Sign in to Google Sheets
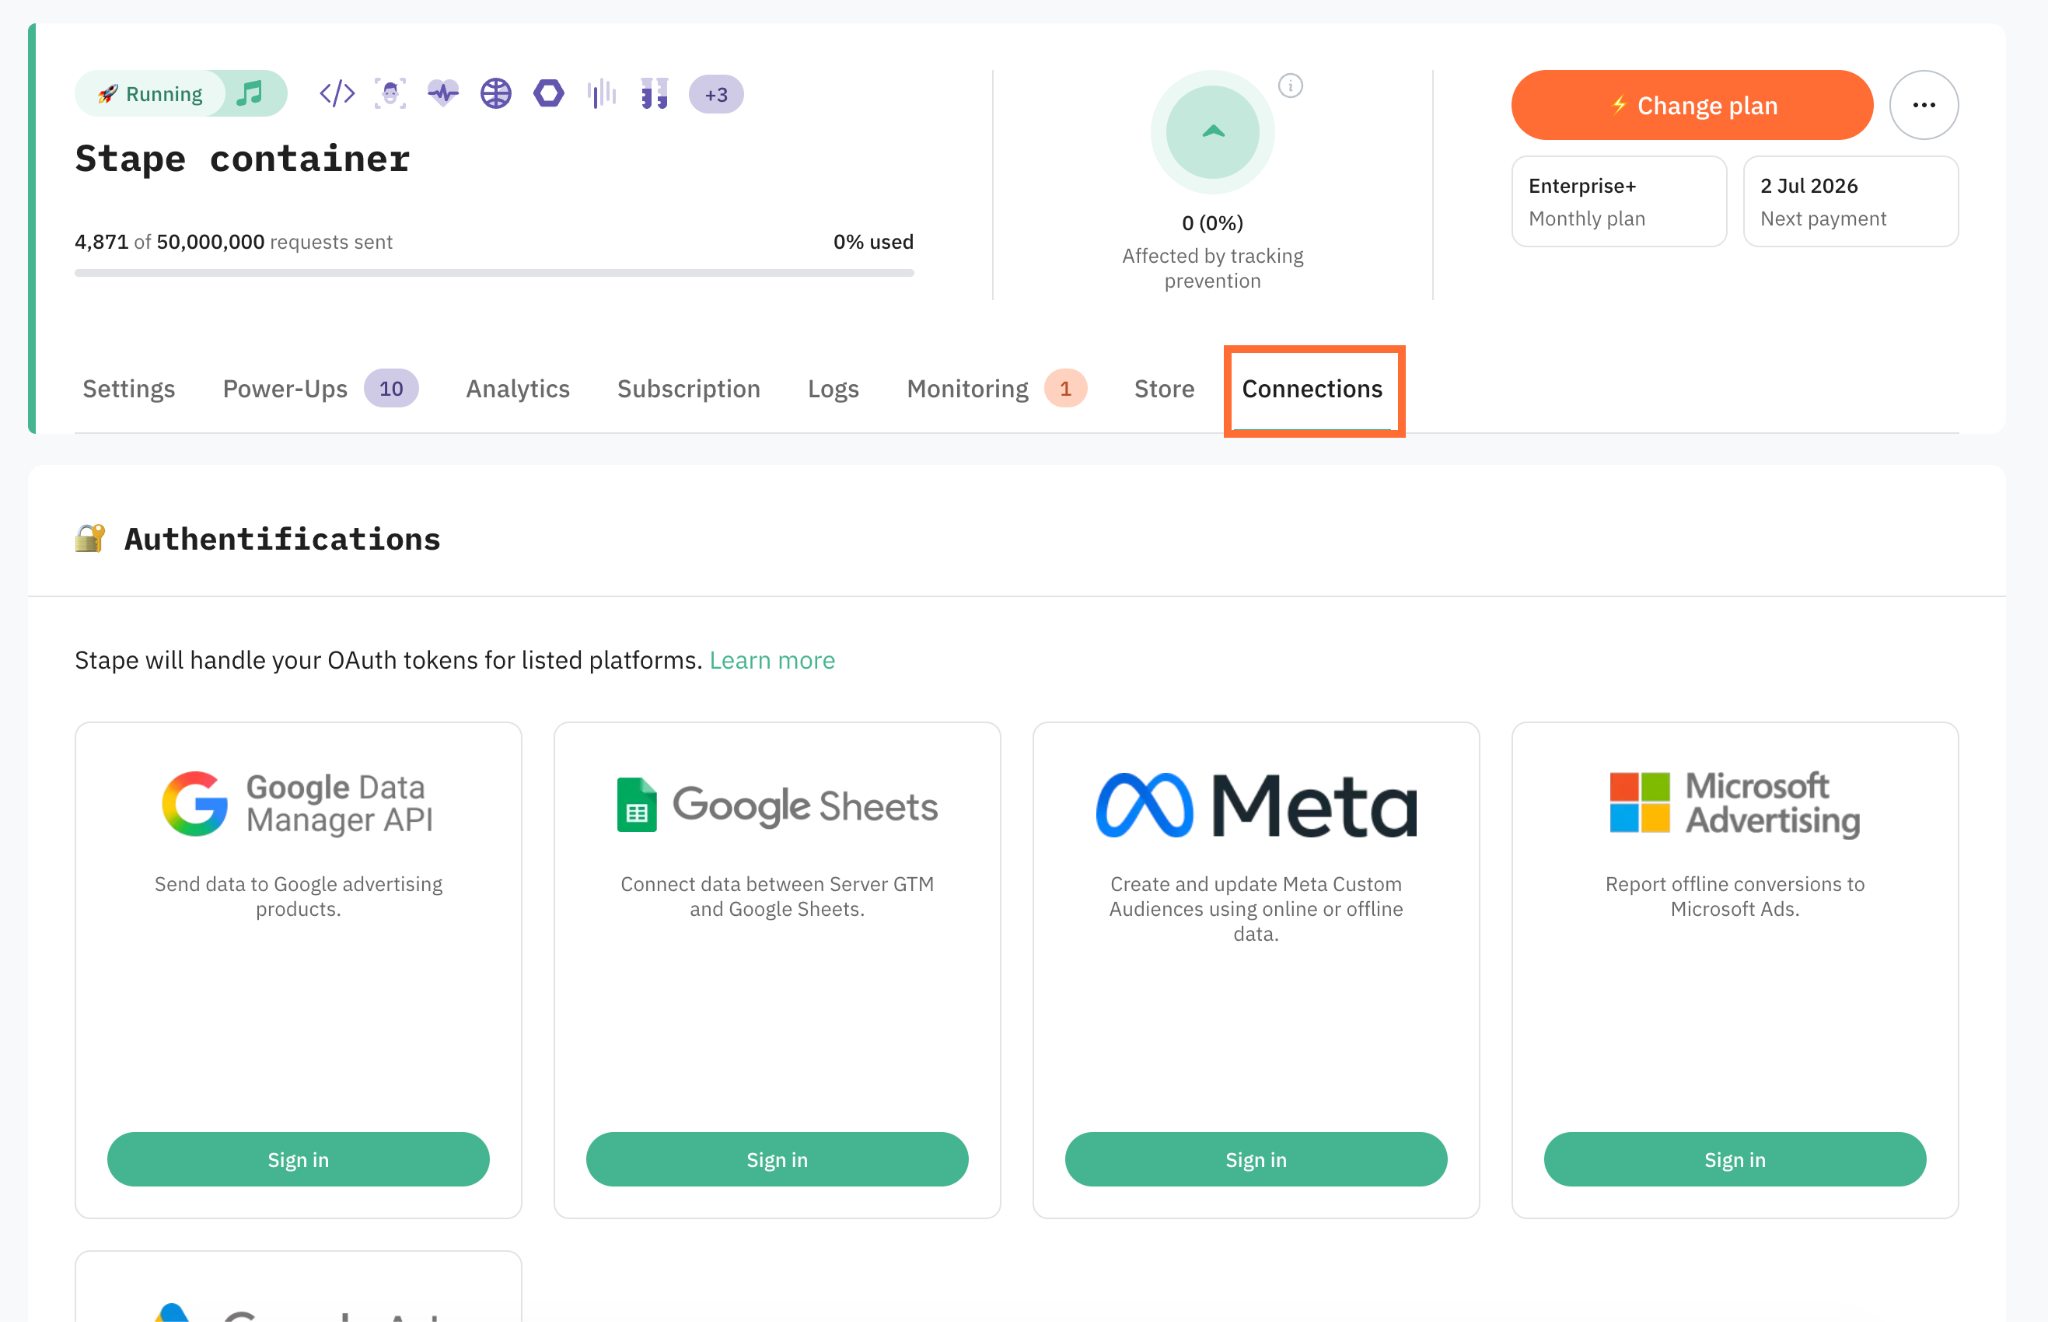The height and width of the screenshot is (1322, 2048). 777,1160
